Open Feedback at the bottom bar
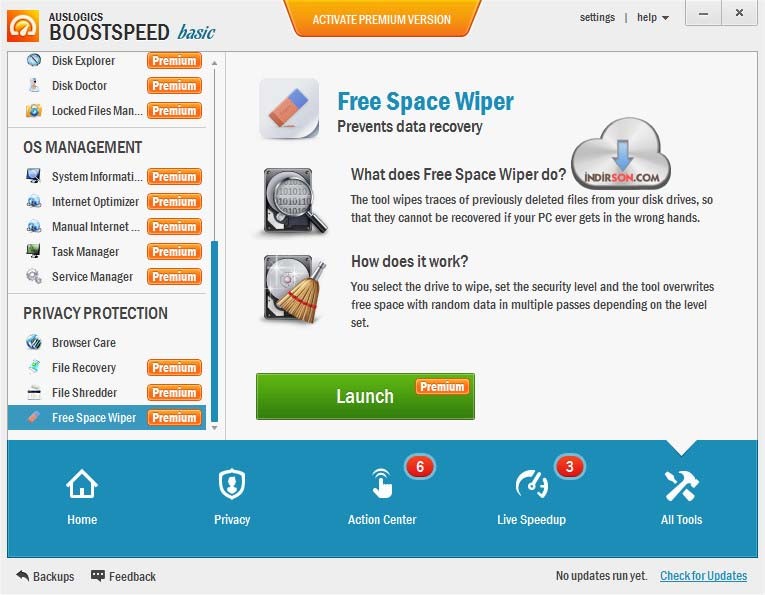Image resolution: width=765 pixels, height=595 pixels. pos(123,576)
